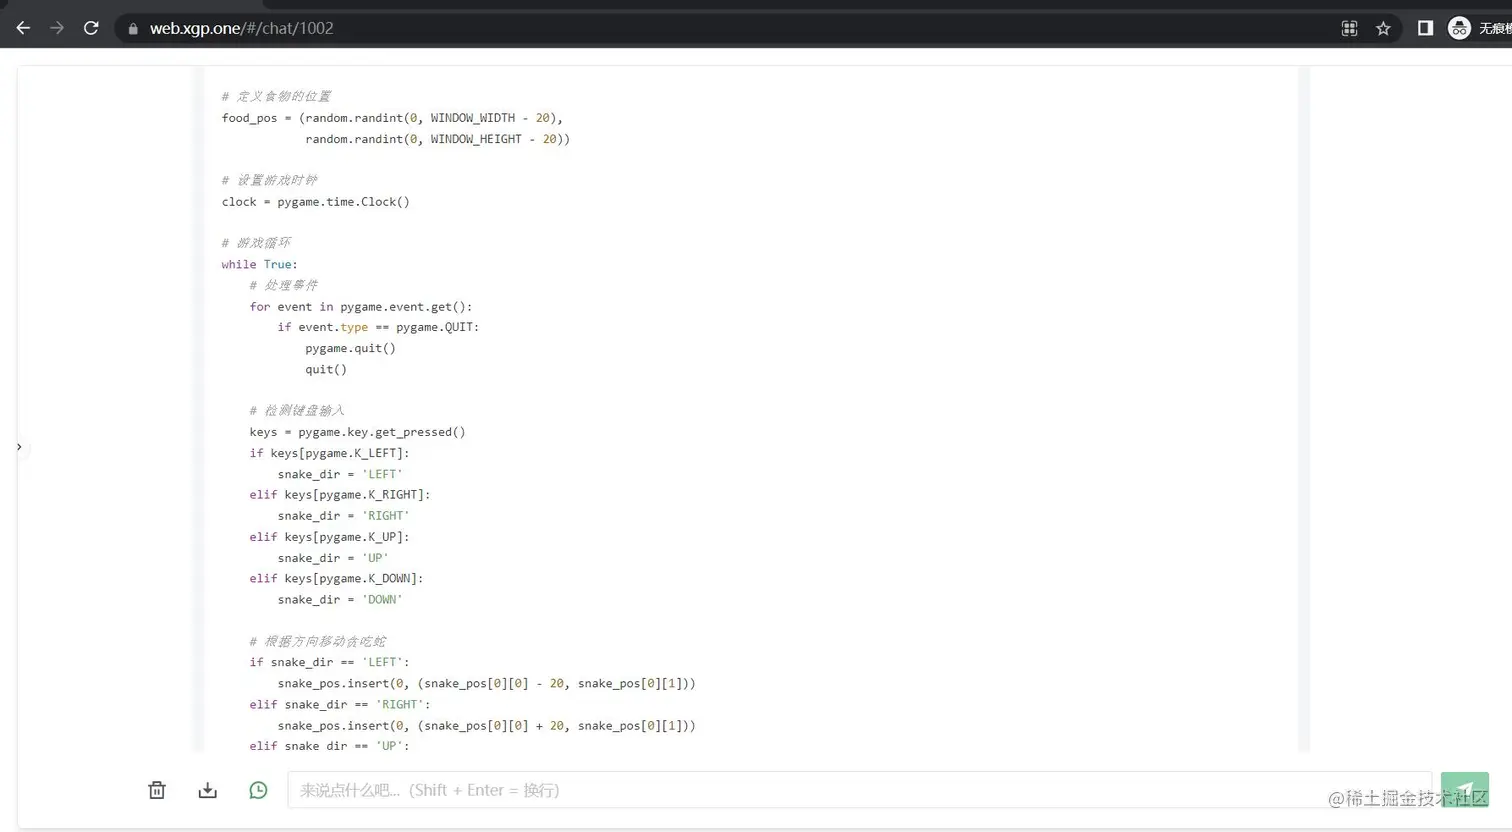Go back to the previous page
The height and width of the screenshot is (832, 1512).
click(x=23, y=28)
